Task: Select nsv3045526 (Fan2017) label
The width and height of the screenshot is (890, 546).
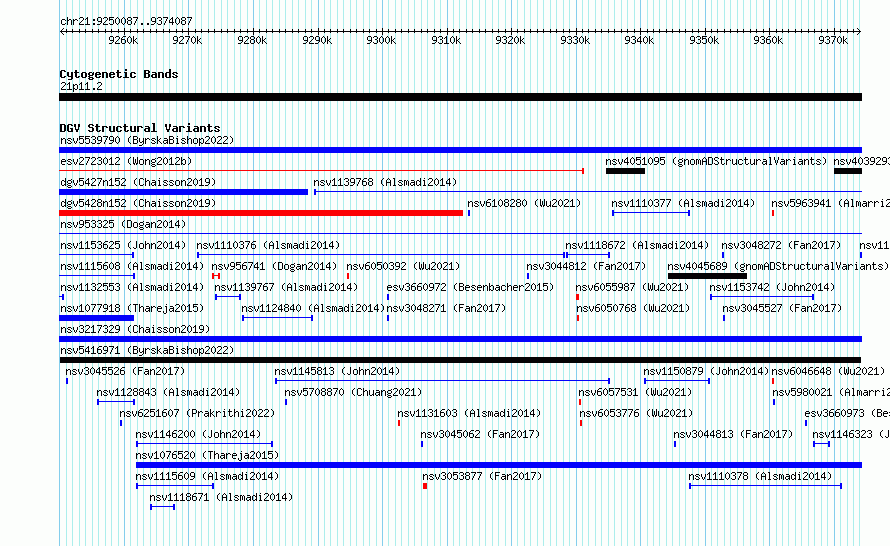Action: (x=125, y=371)
